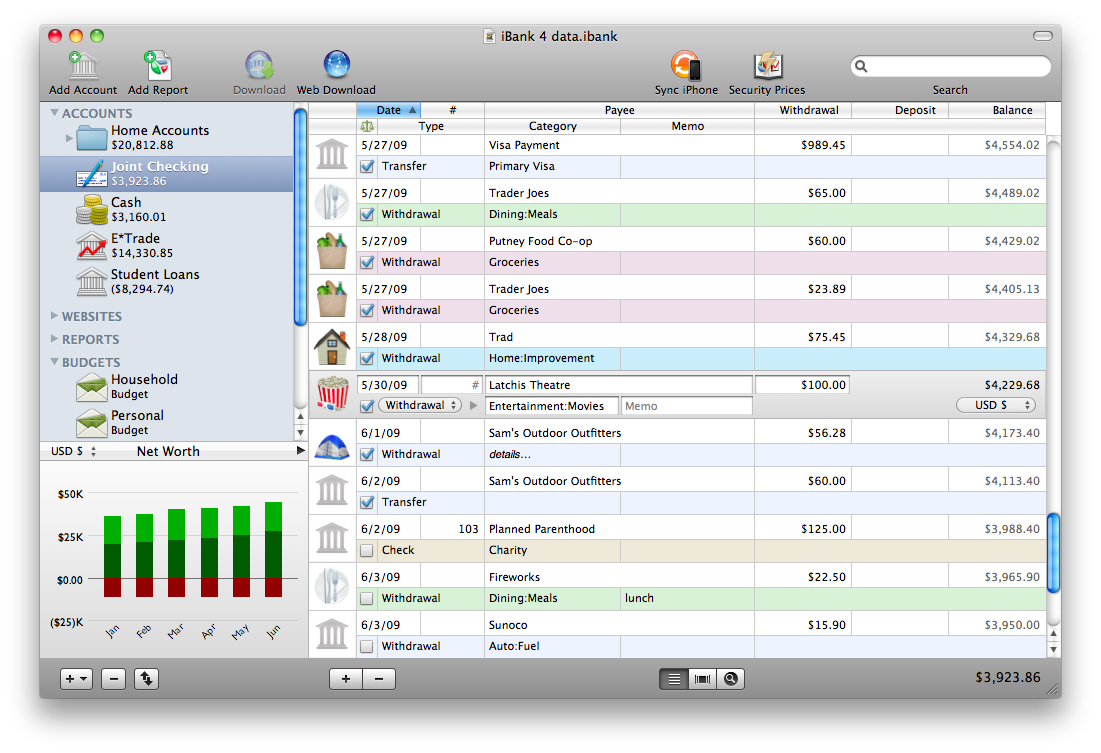Add a new transaction with plus button
This screenshot has width=1101, height=753.
[x=346, y=679]
